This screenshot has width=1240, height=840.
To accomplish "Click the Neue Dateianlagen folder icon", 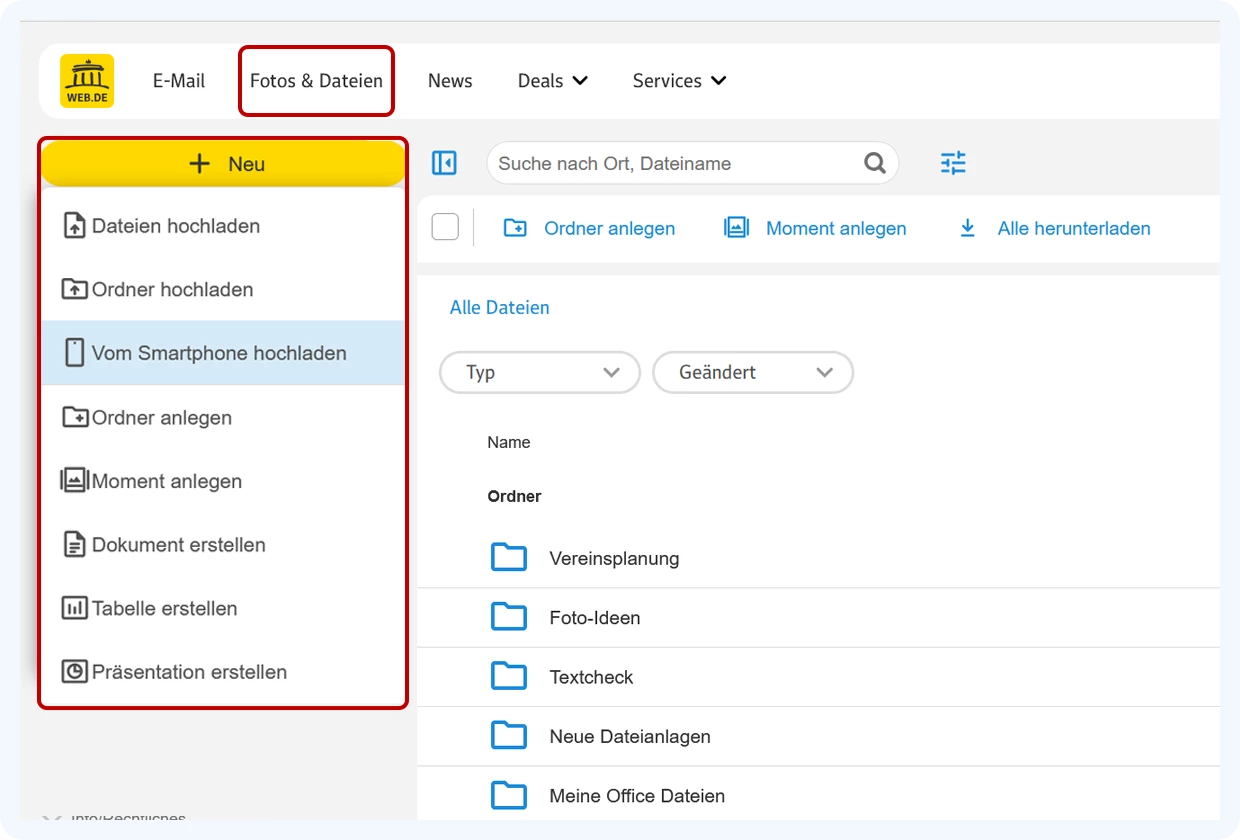I will coord(509,736).
